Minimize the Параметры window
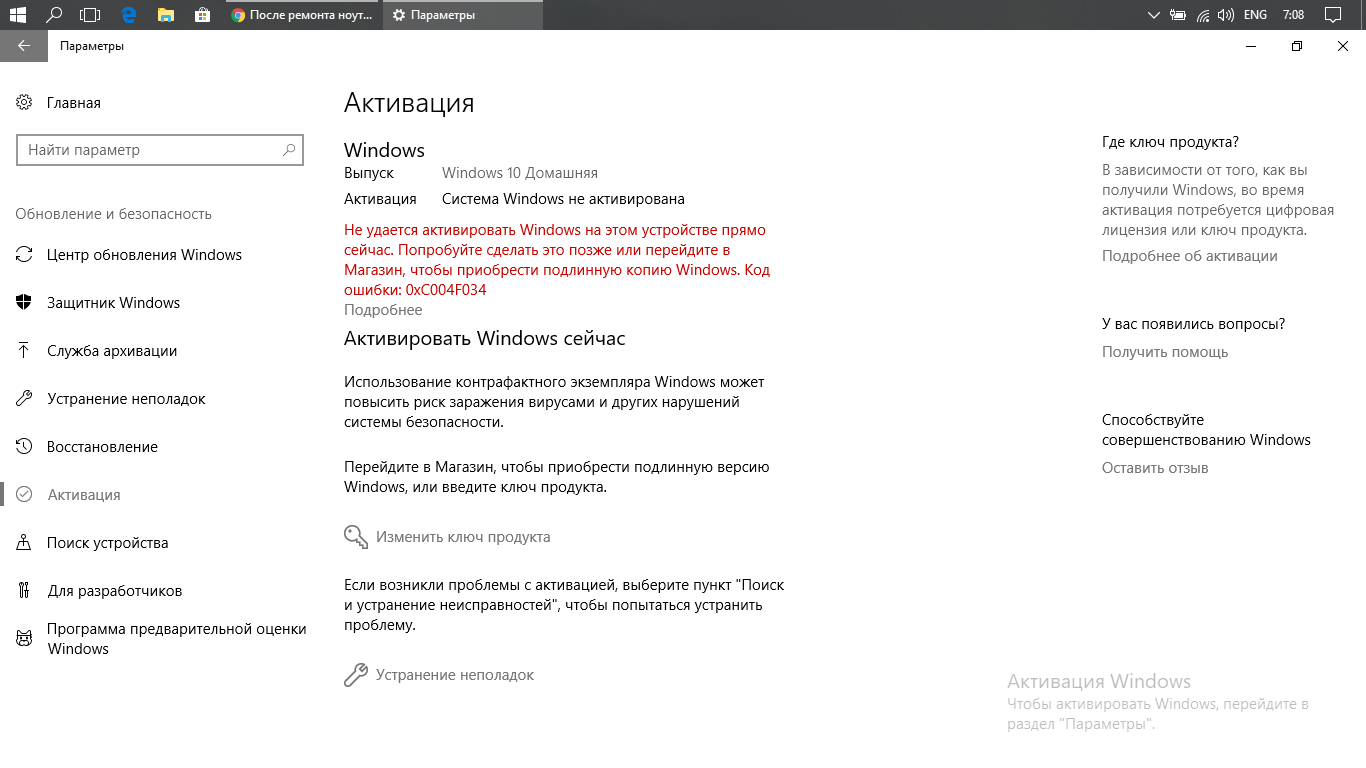The height and width of the screenshot is (768, 1366). (1251, 46)
